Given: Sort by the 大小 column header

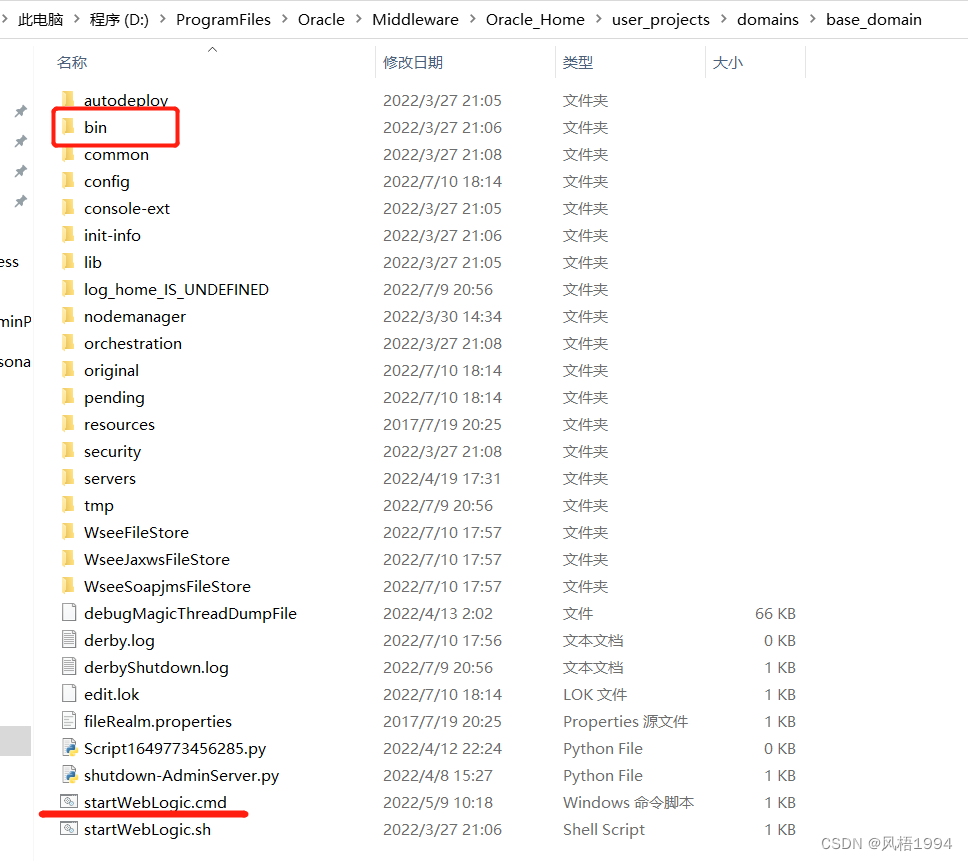Looking at the screenshot, I should (728, 62).
